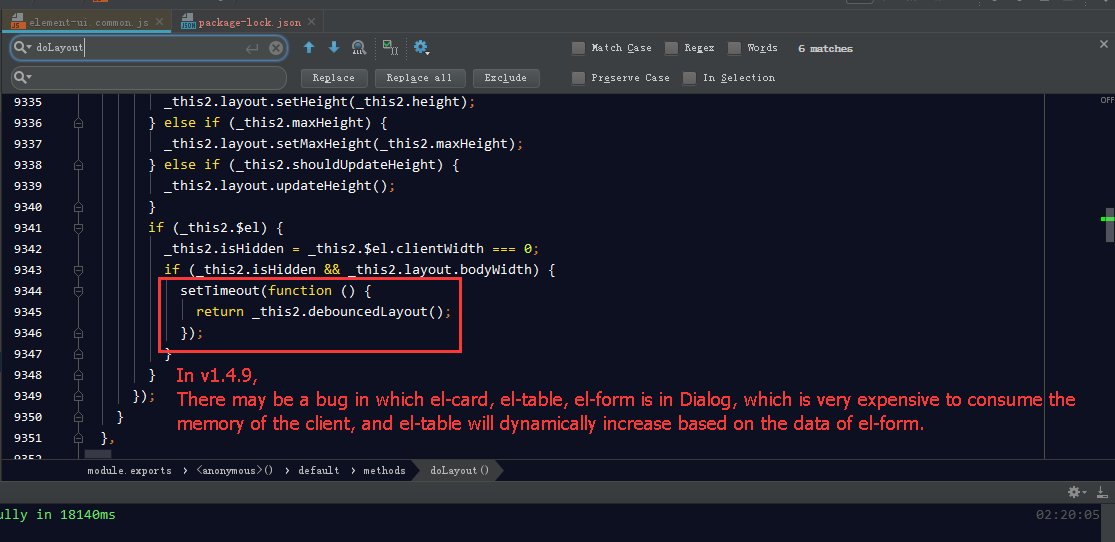The height and width of the screenshot is (542, 1115).
Task: Clear the doLayout search field
Action: click(275, 48)
